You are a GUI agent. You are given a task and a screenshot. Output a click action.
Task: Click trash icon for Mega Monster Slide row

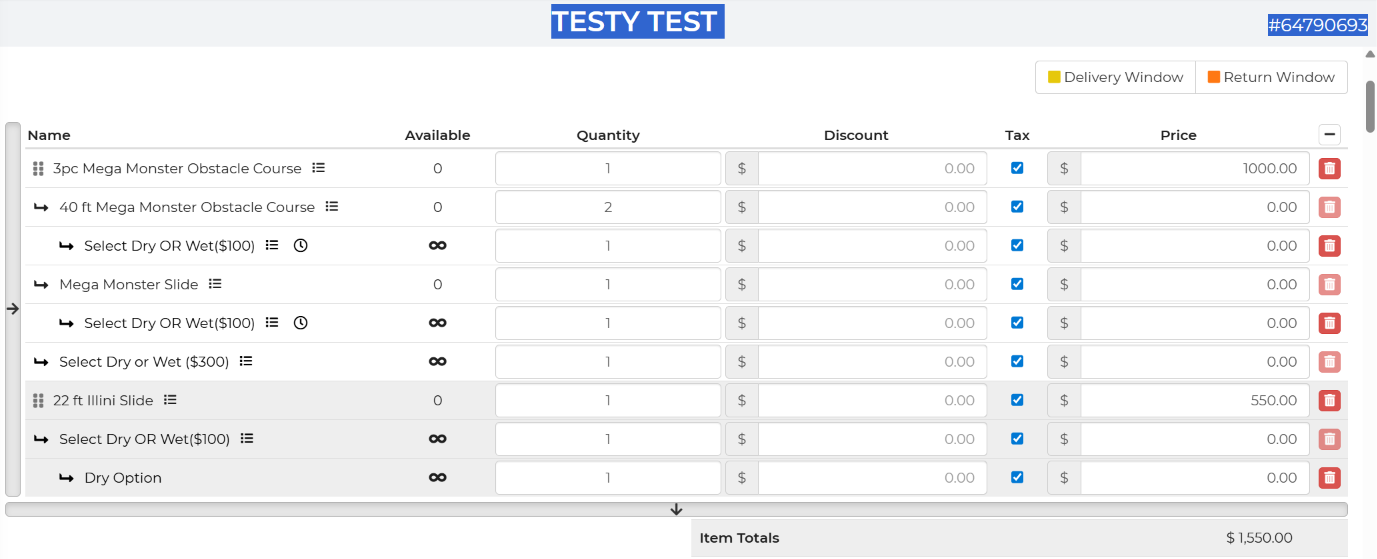[1329, 284]
